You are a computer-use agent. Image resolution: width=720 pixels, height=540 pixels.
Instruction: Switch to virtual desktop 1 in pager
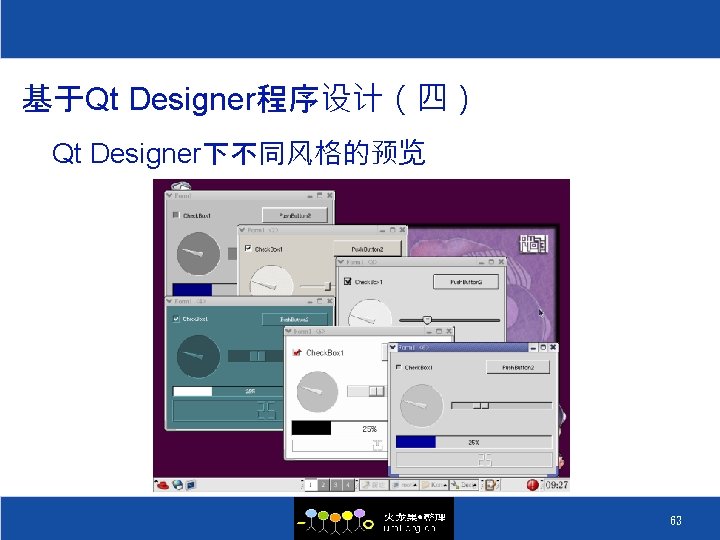click(x=310, y=484)
